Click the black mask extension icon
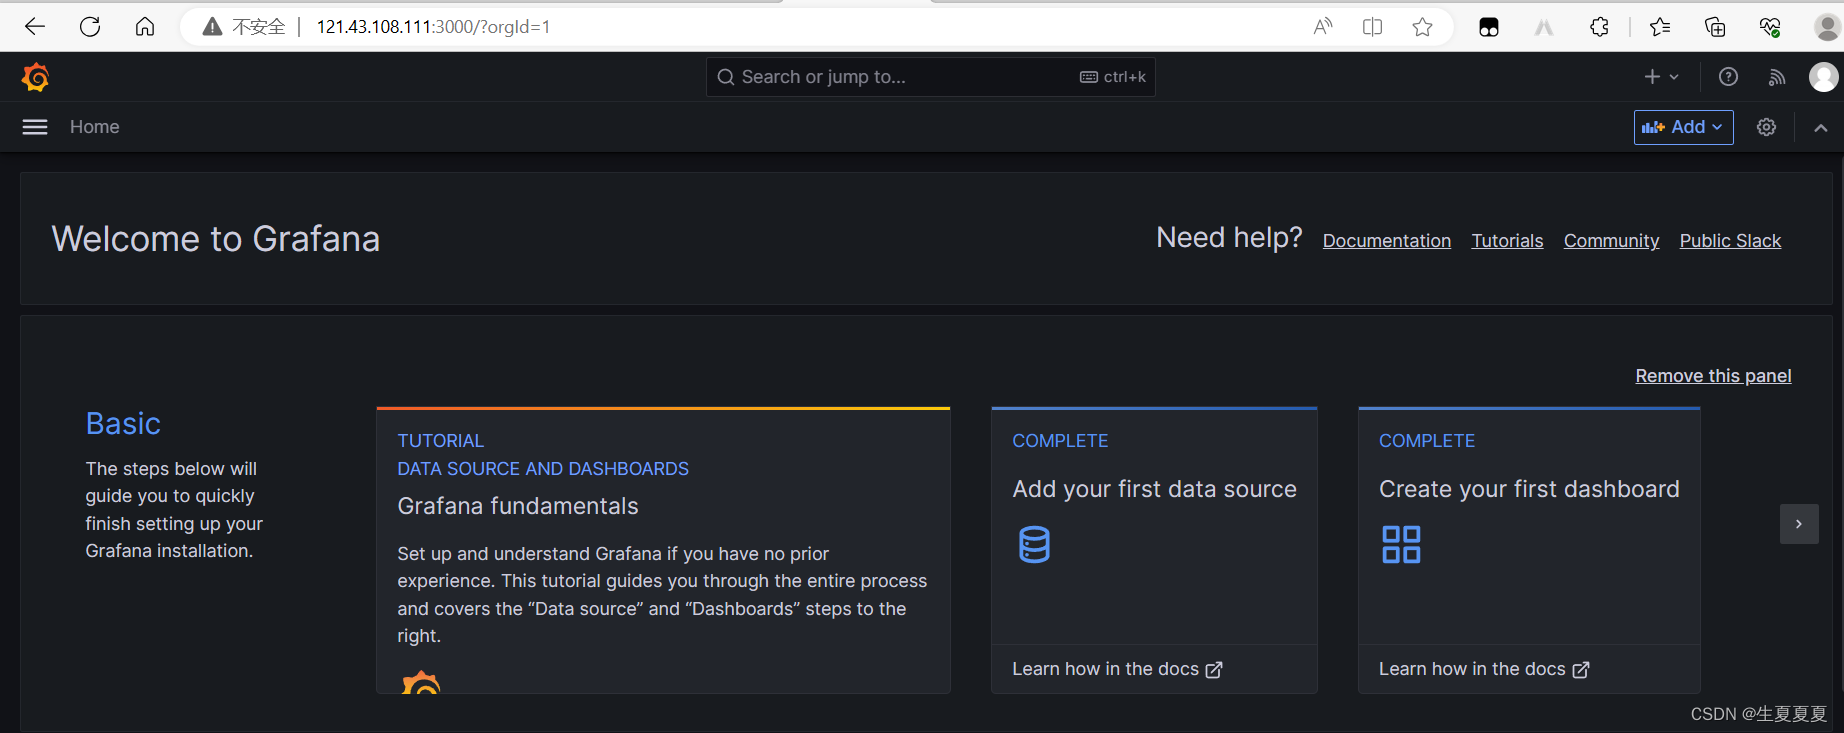Image resolution: width=1844 pixels, height=733 pixels. (x=1489, y=27)
